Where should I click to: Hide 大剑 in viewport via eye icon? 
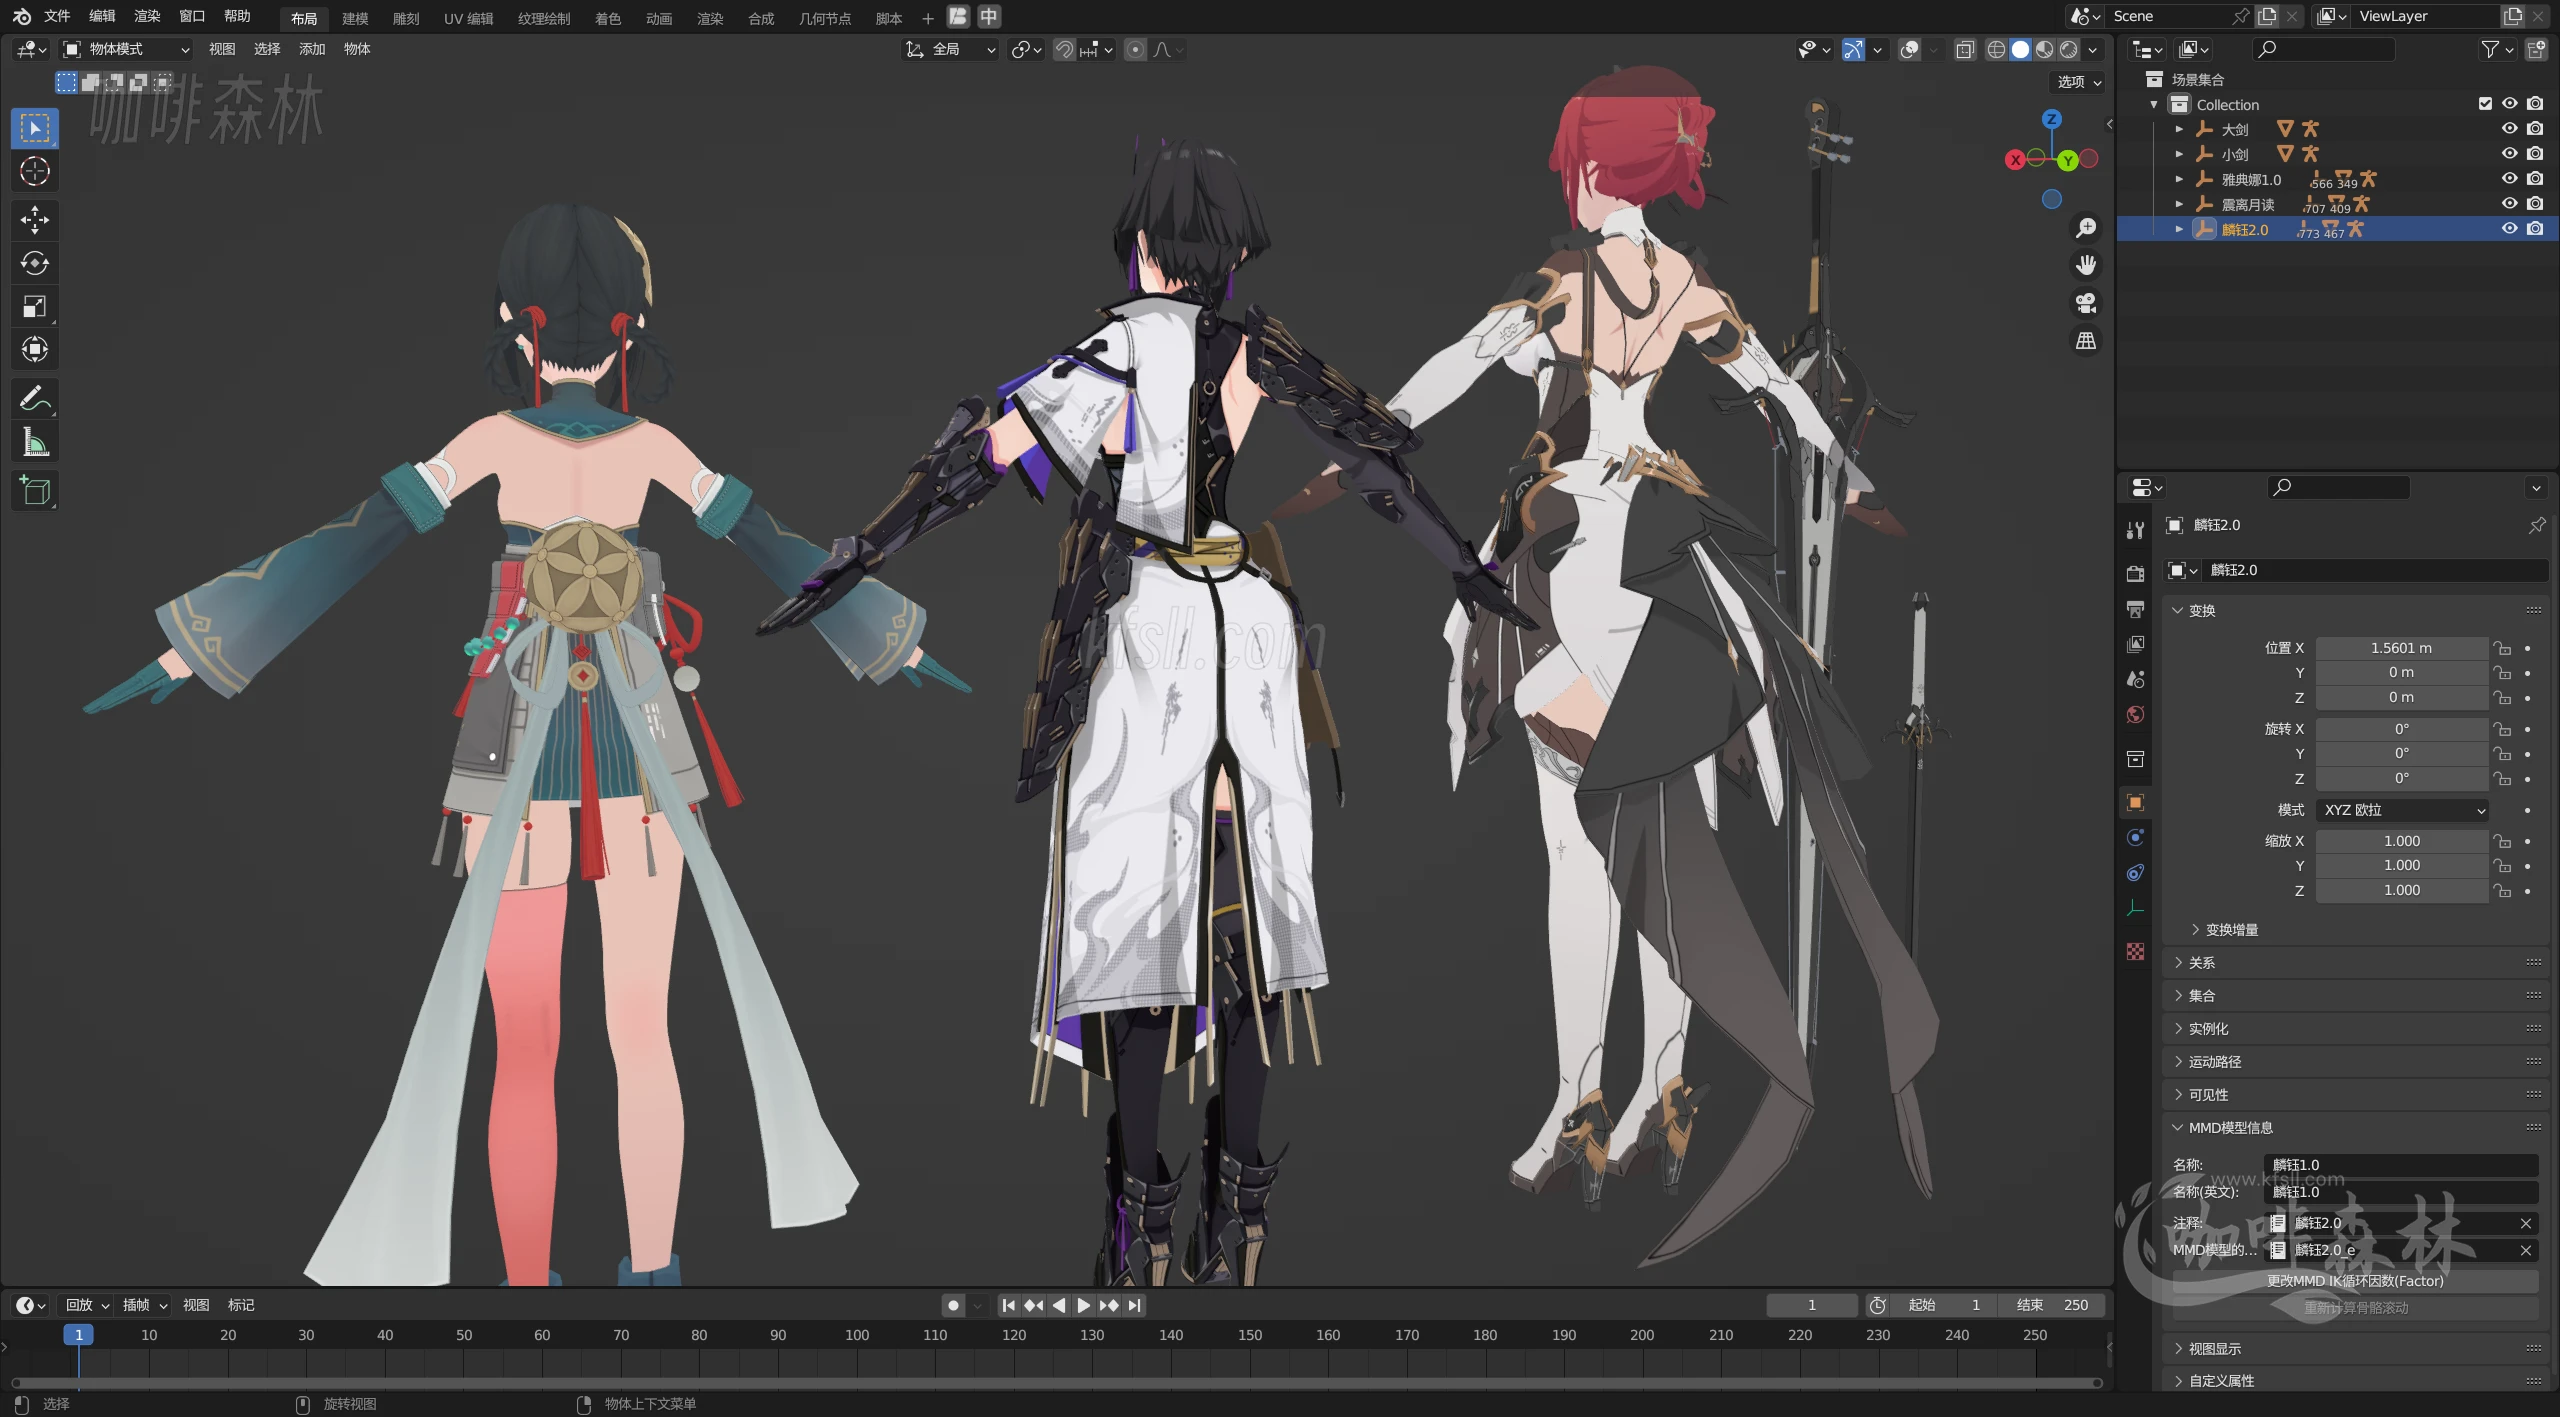[x=2509, y=128]
